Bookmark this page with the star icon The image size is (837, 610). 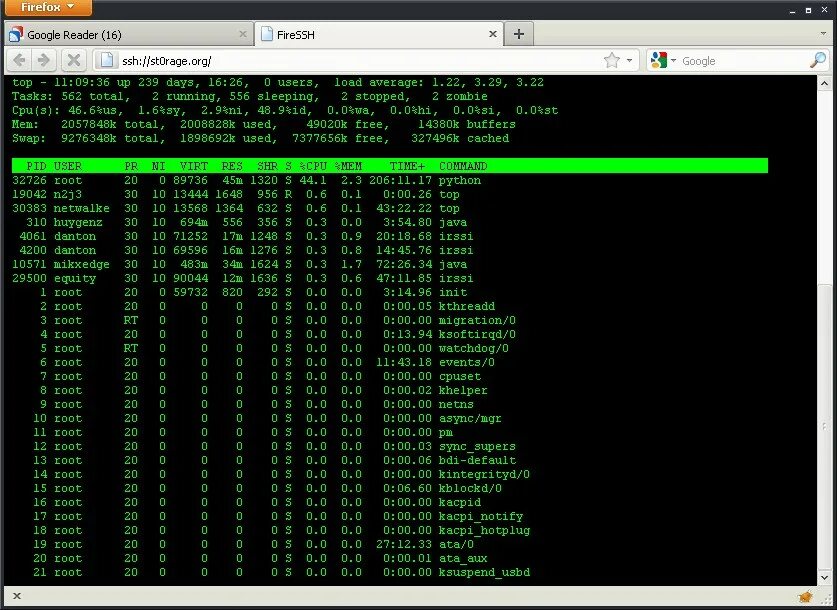[x=612, y=60]
